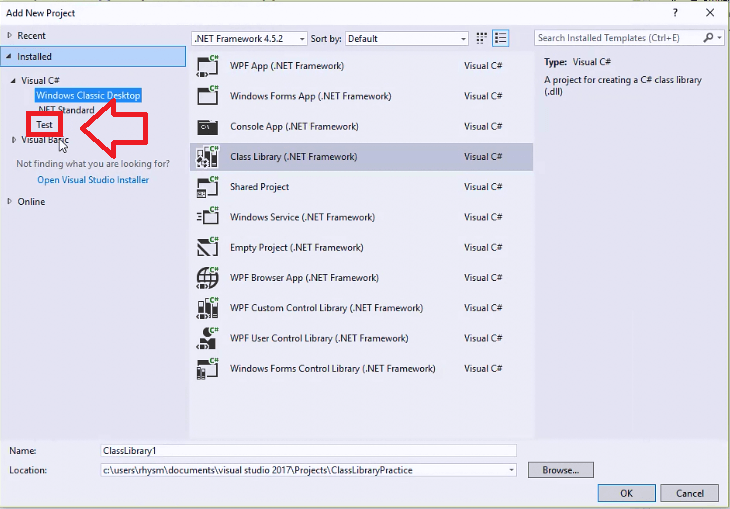The width and height of the screenshot is (730, 509).
Task: Open Visual Studio Installer link
Action: point(93,180)
